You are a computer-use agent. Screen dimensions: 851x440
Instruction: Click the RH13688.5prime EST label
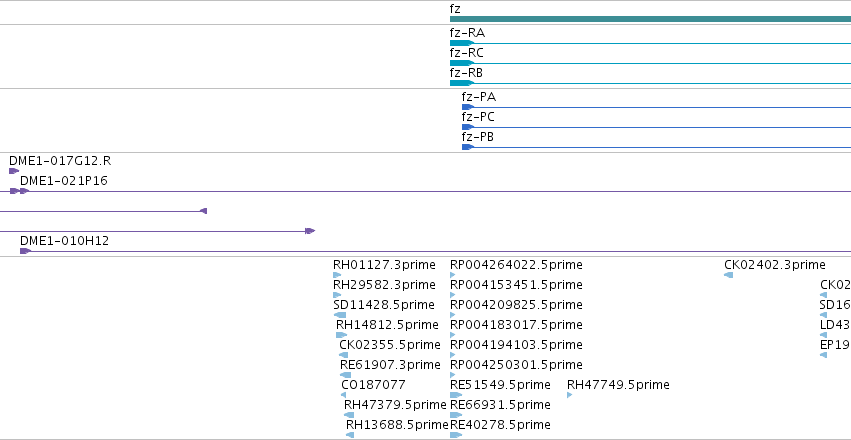point(397,424)
